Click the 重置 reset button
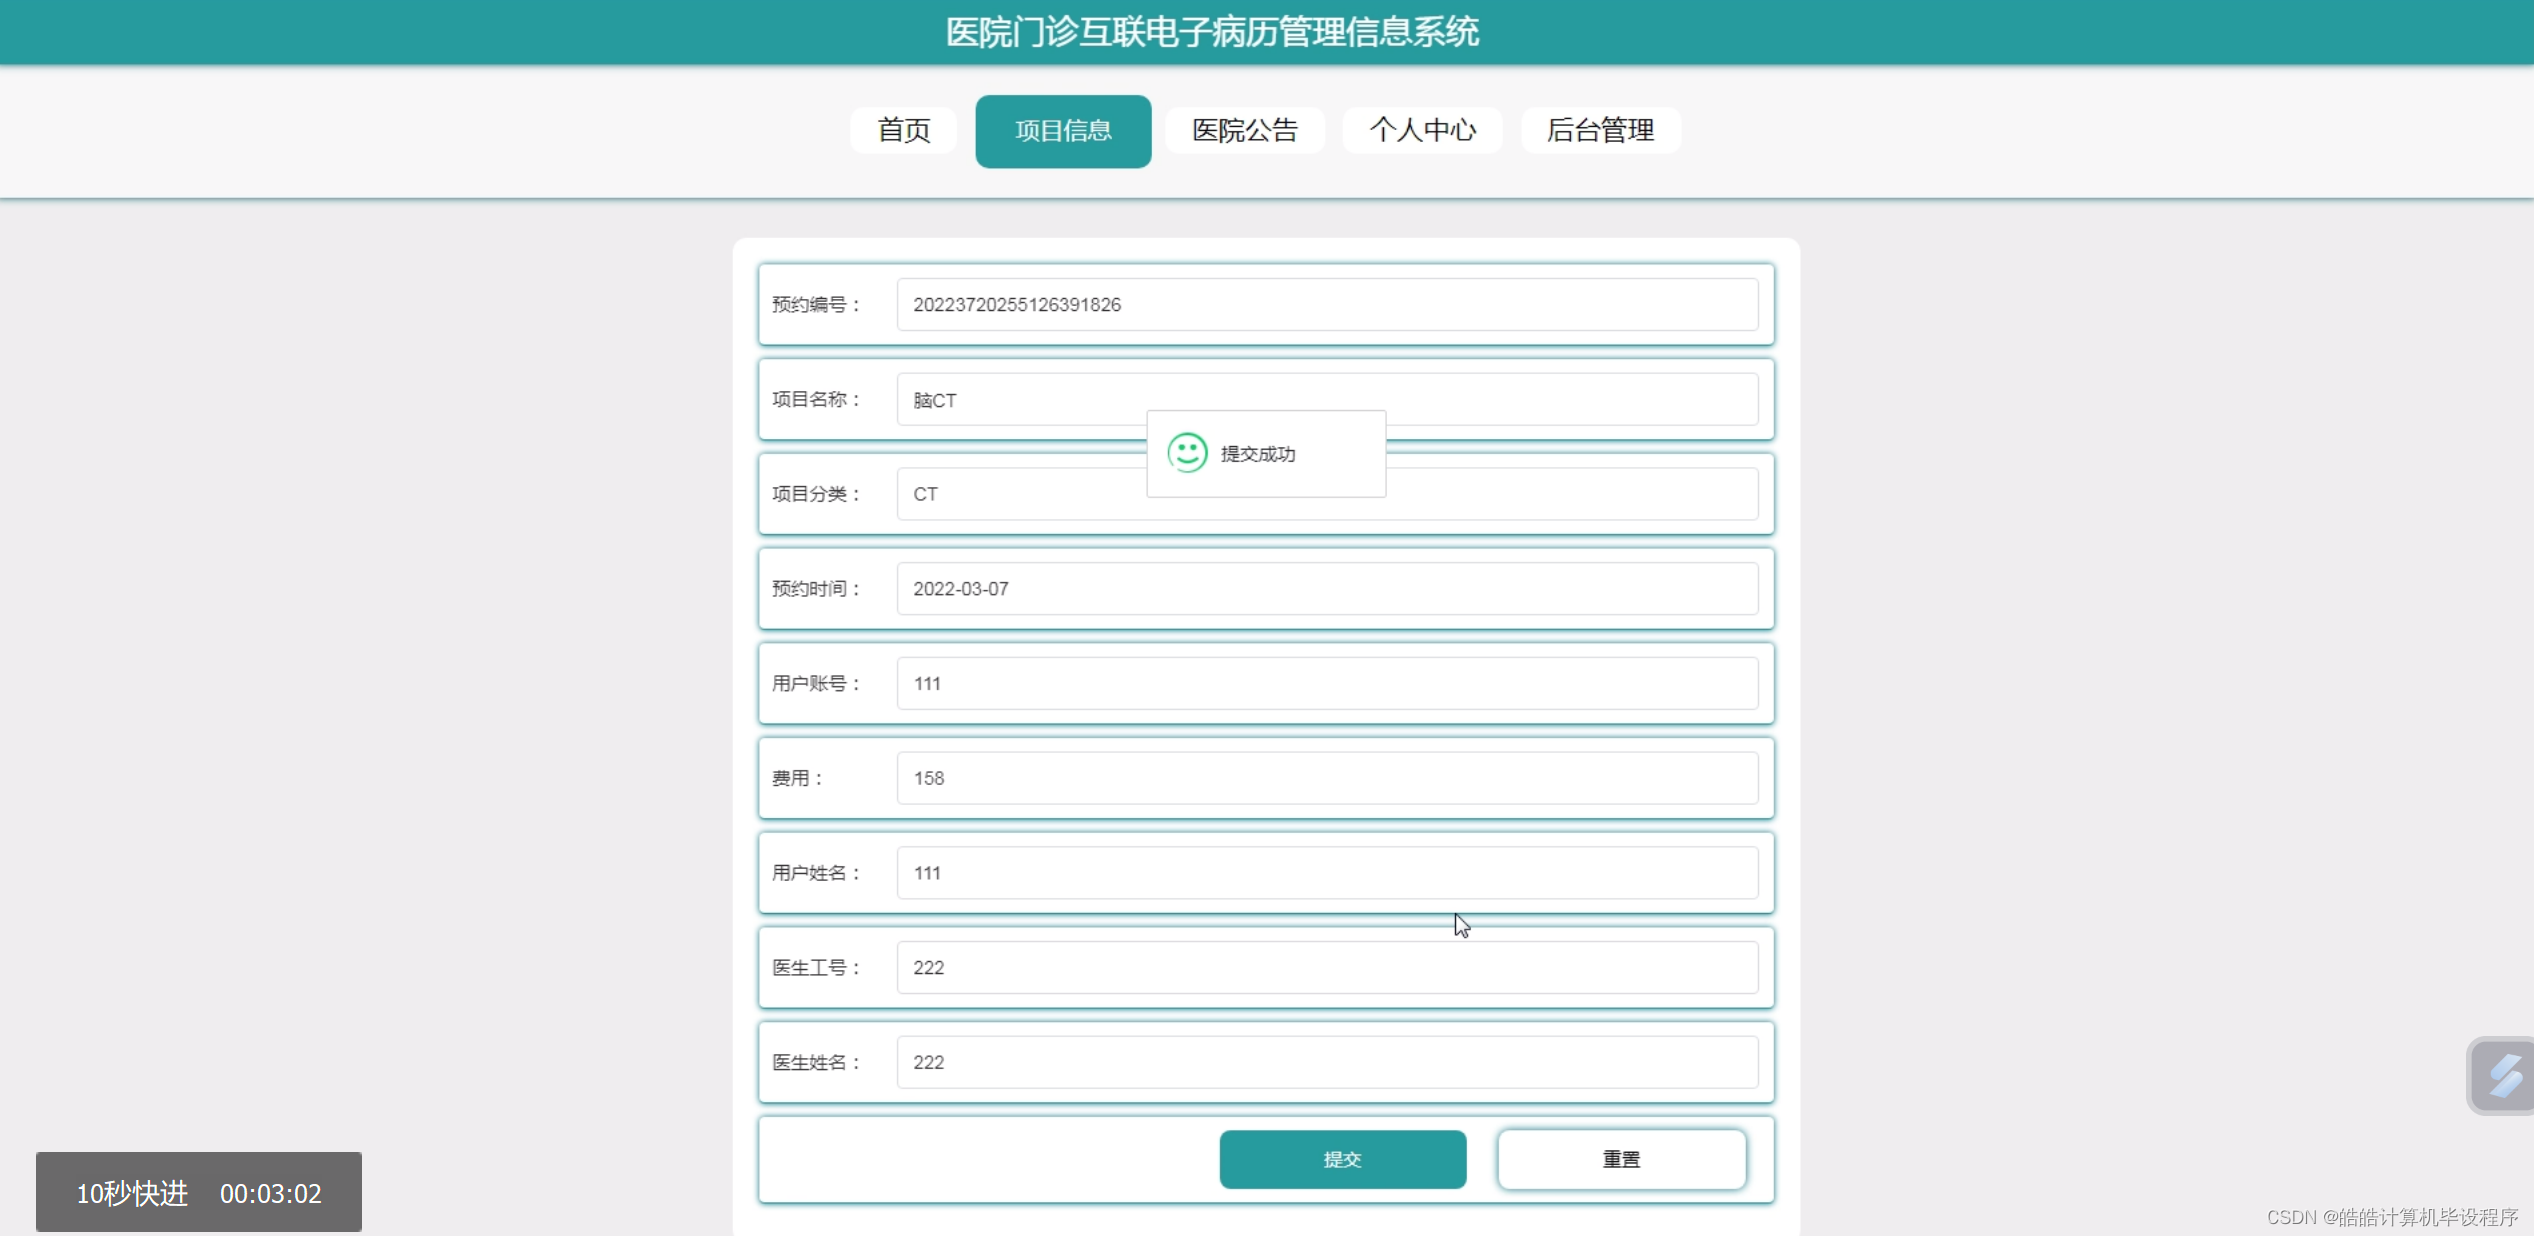Viewport: 2534px width, 1236px height. (x=1621, y=1159)
